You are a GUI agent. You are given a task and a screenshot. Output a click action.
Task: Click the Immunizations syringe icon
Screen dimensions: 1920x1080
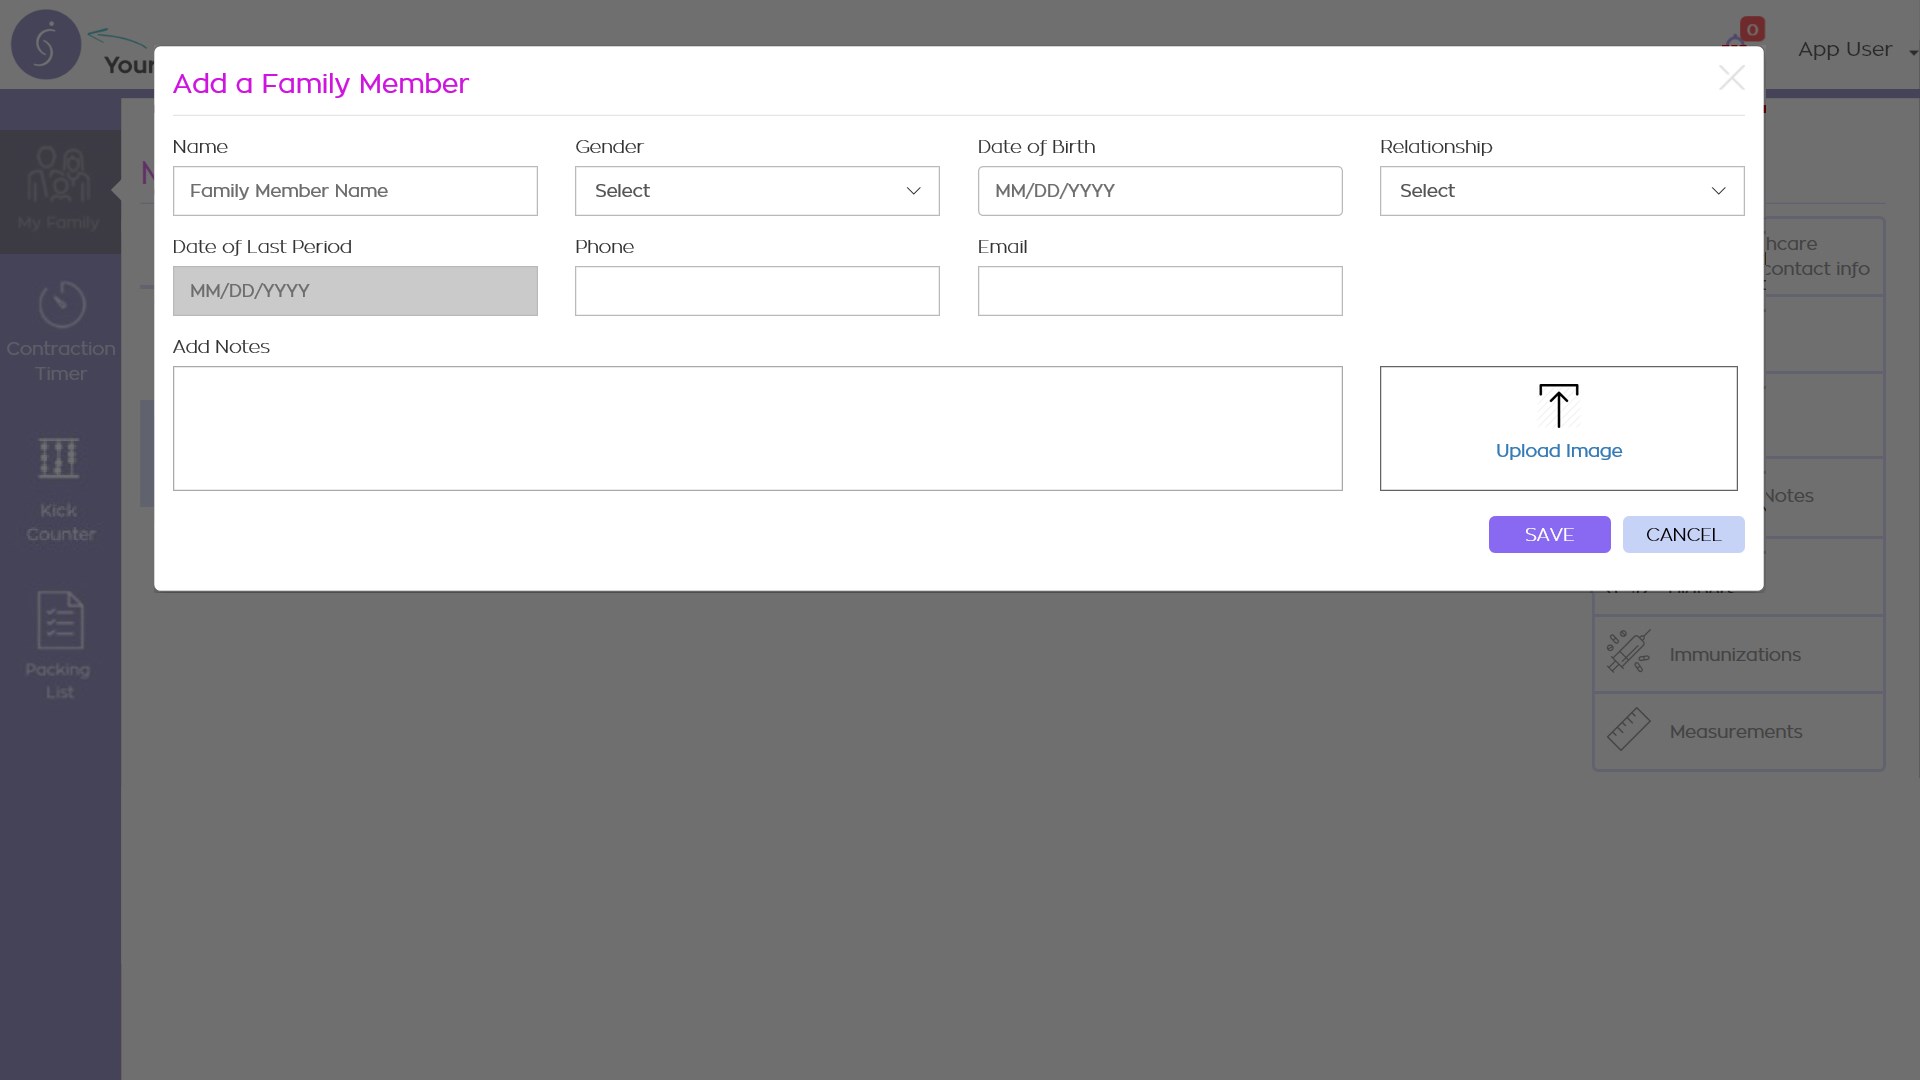tap(1628, 652)
